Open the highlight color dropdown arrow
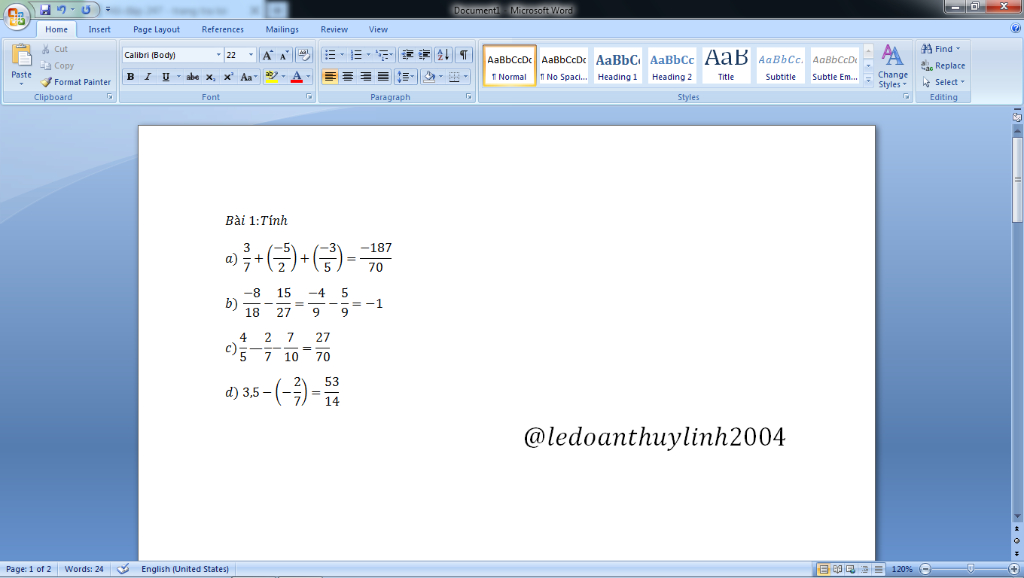The image size is (1024, 578). tap(283, 77)
